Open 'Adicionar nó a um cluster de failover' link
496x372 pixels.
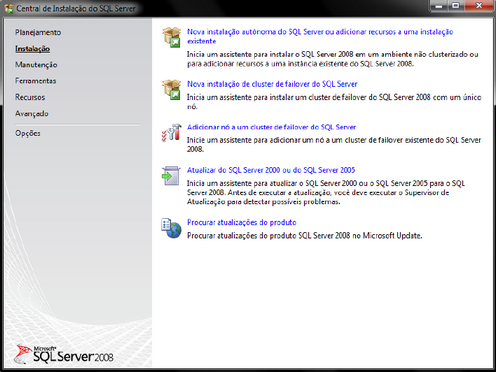[x=271, y=127]
